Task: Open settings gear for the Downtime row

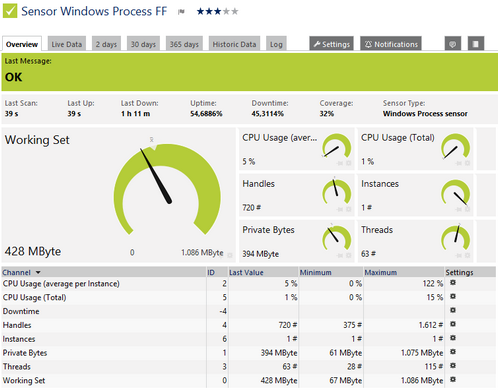Action: pyautogui.click(x=453, y=310)
